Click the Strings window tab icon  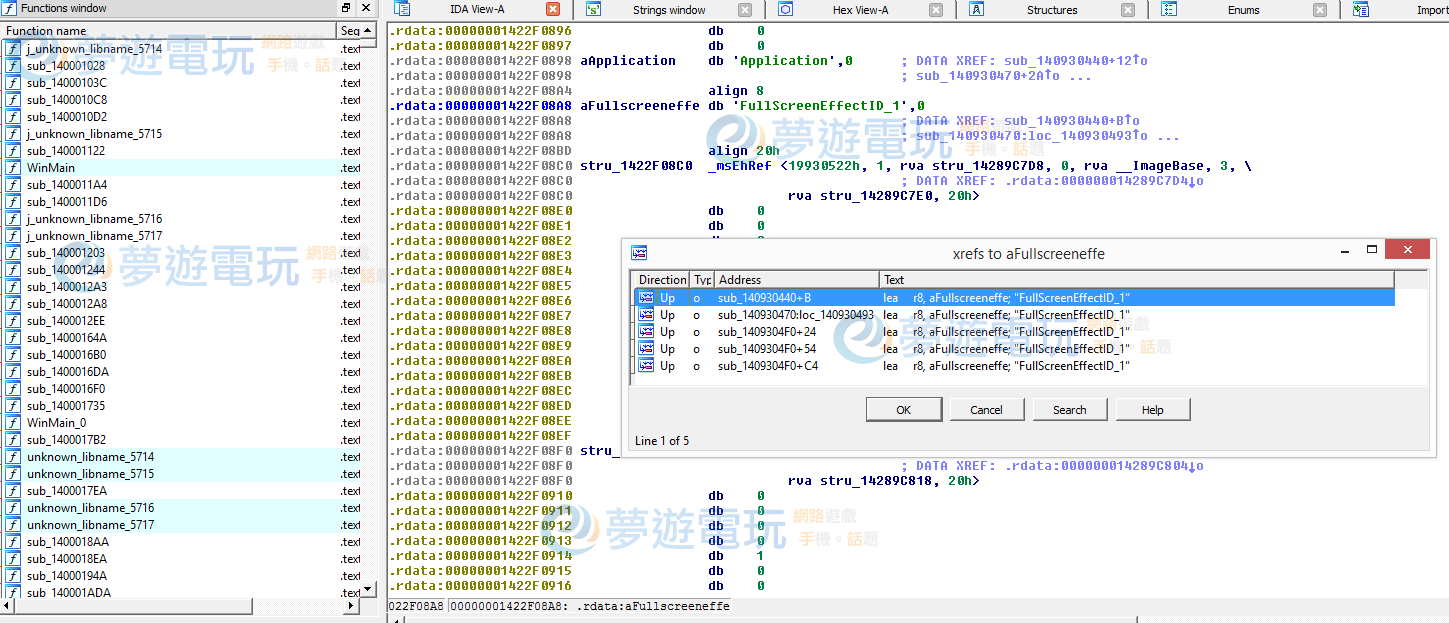pos(593,10)
